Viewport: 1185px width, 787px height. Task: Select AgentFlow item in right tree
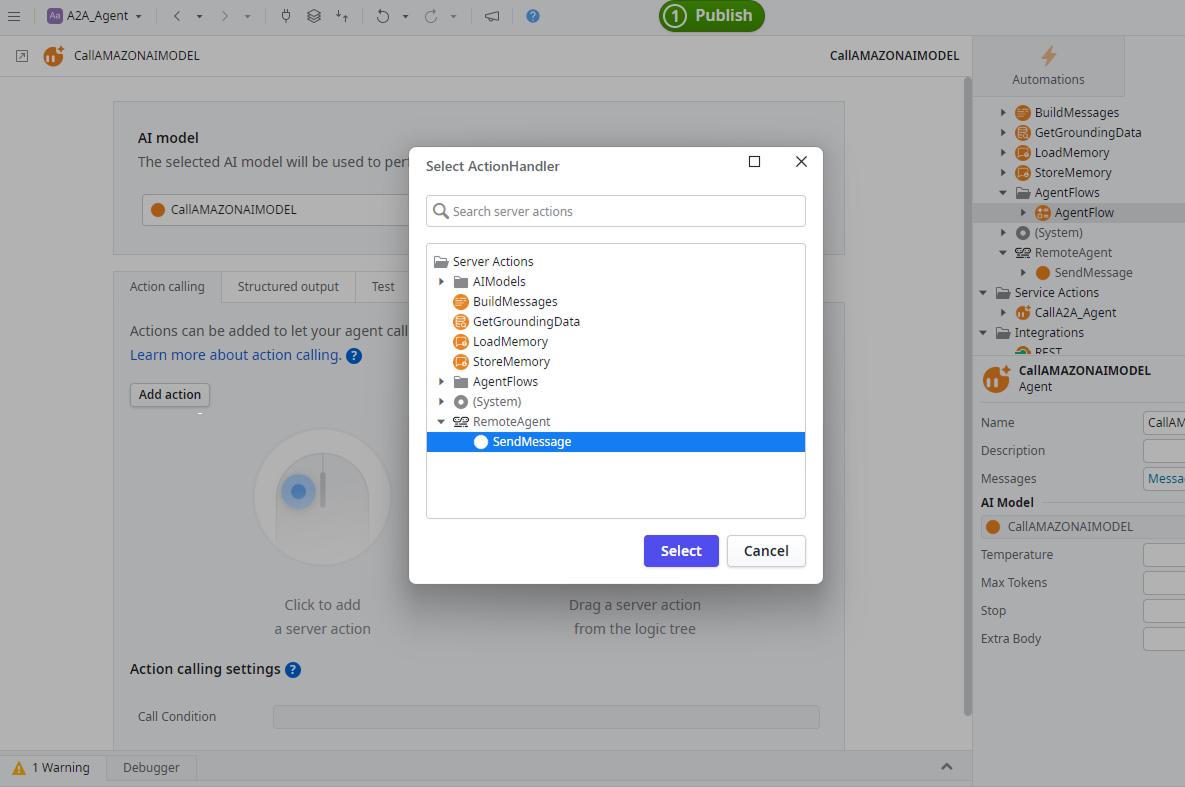(x=1084, y=212)
